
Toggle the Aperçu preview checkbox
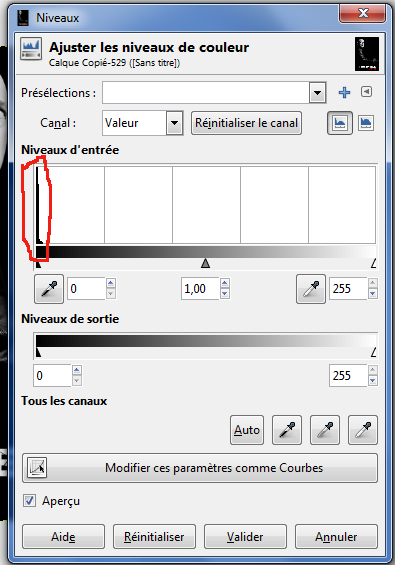29,501
